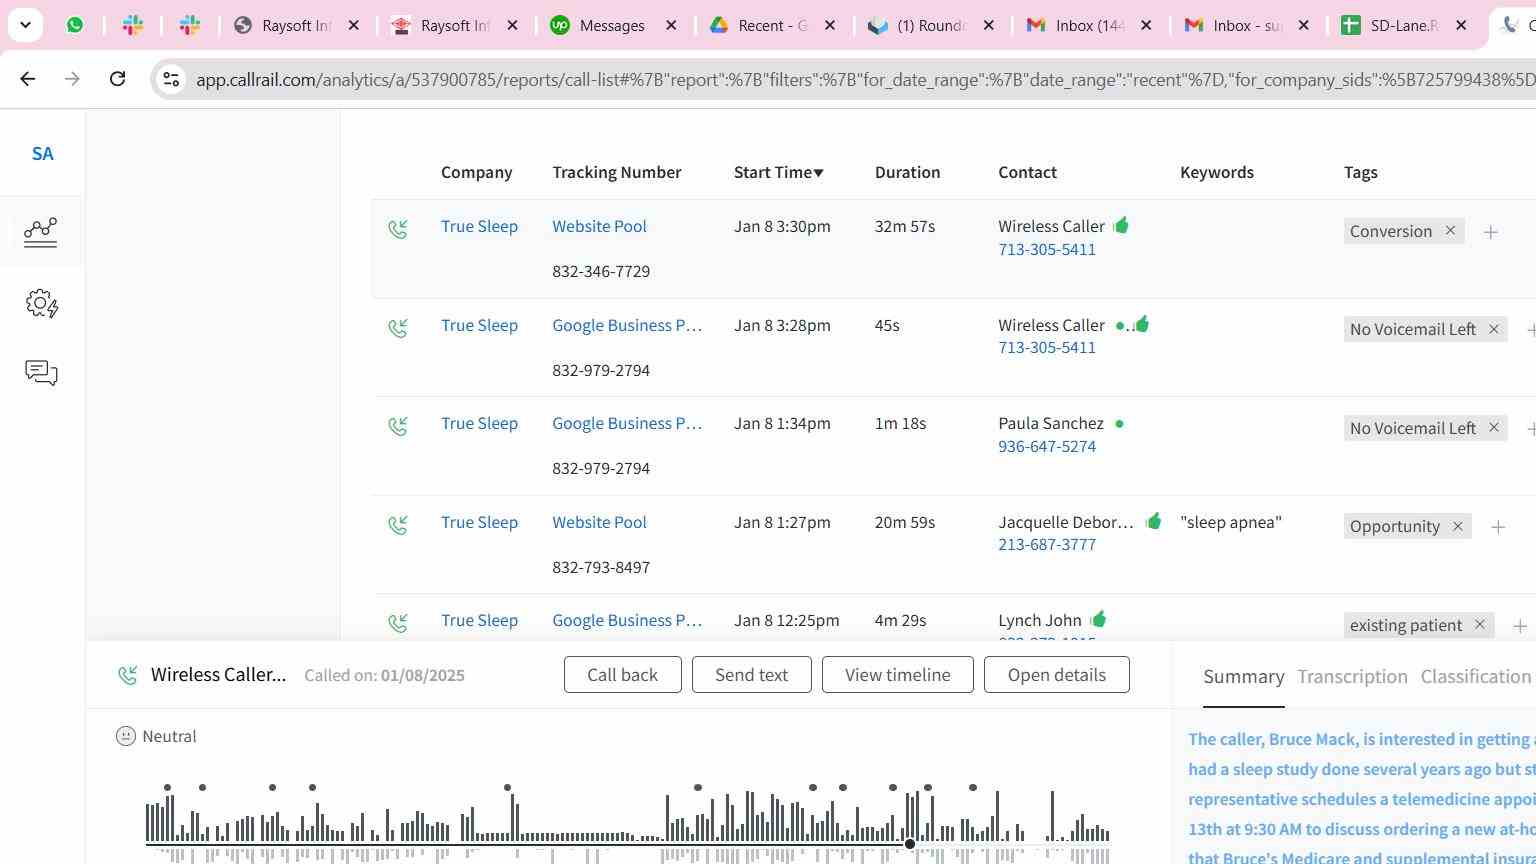Click the 32m 57s duration cell

pos(904,227)
